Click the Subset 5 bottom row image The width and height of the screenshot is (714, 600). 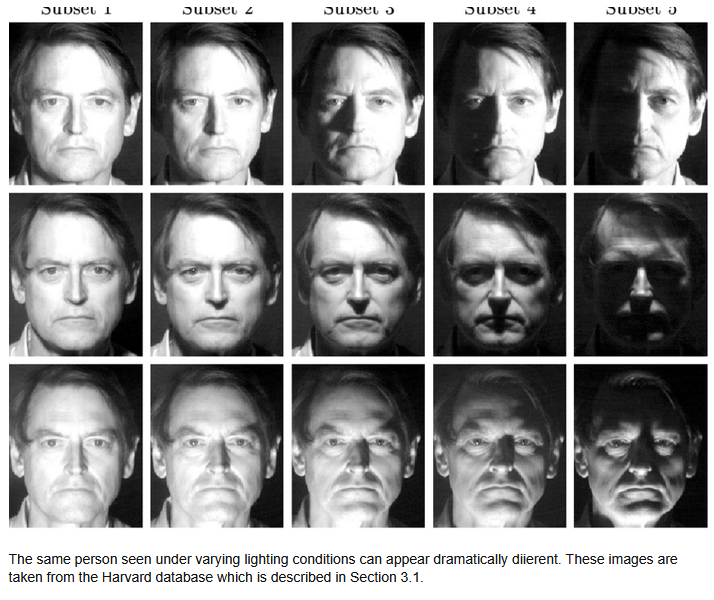(640, 445)
